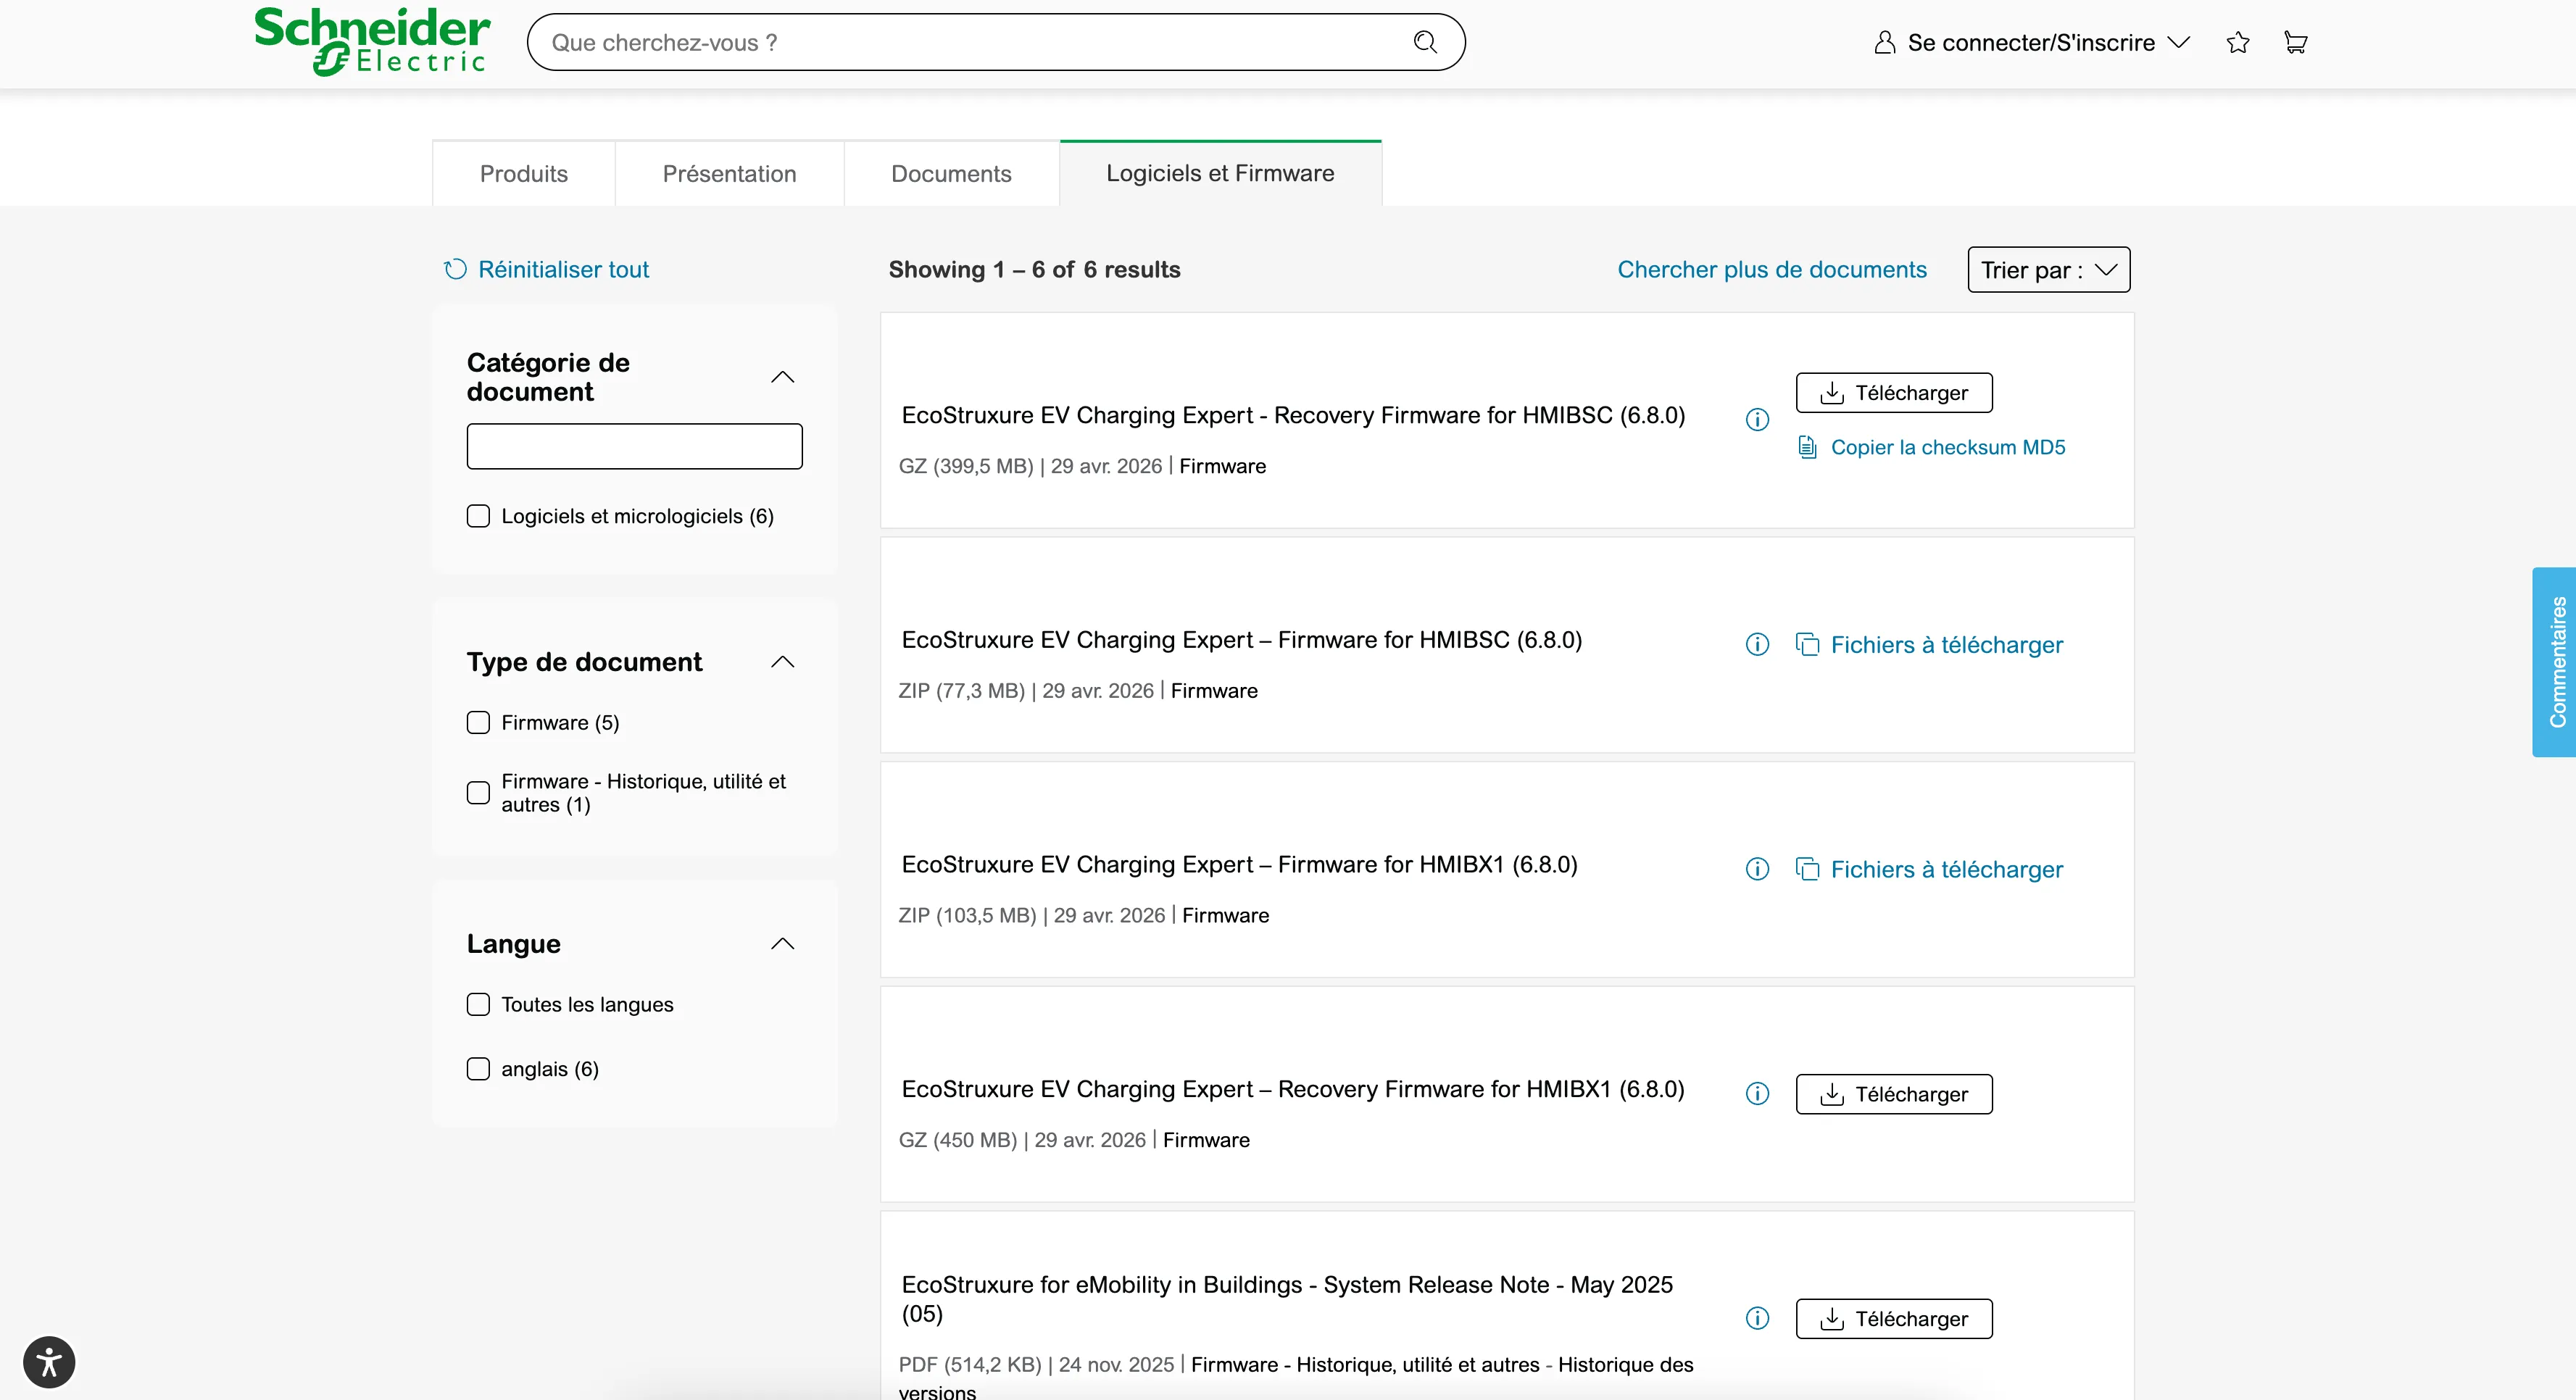Download Recovery Firmware for HMIBSC via Télécharger
The width and height of the screenshot is (2576, 1400).
(1894, 393)
